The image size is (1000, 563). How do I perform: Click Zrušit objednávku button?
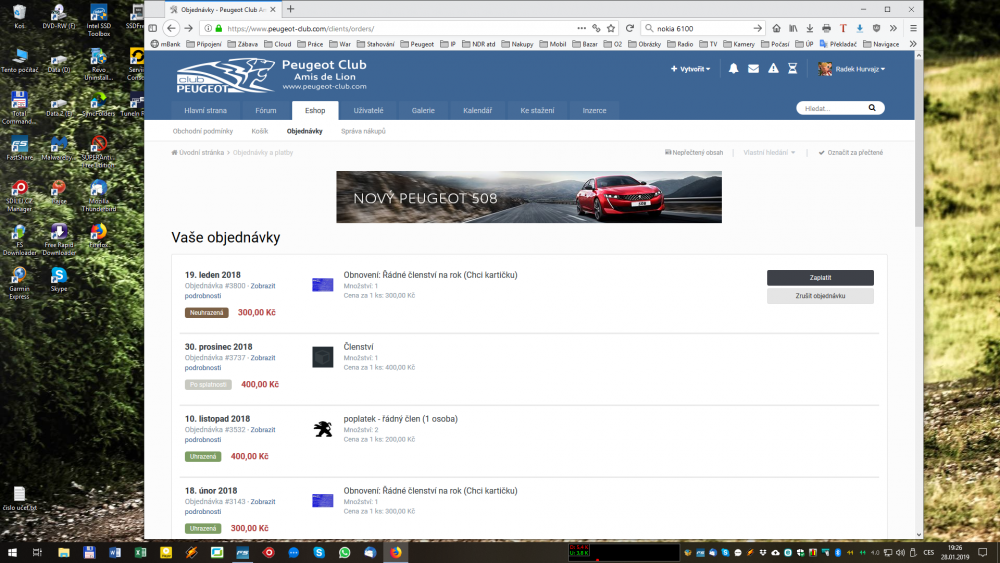click(820, 296)
